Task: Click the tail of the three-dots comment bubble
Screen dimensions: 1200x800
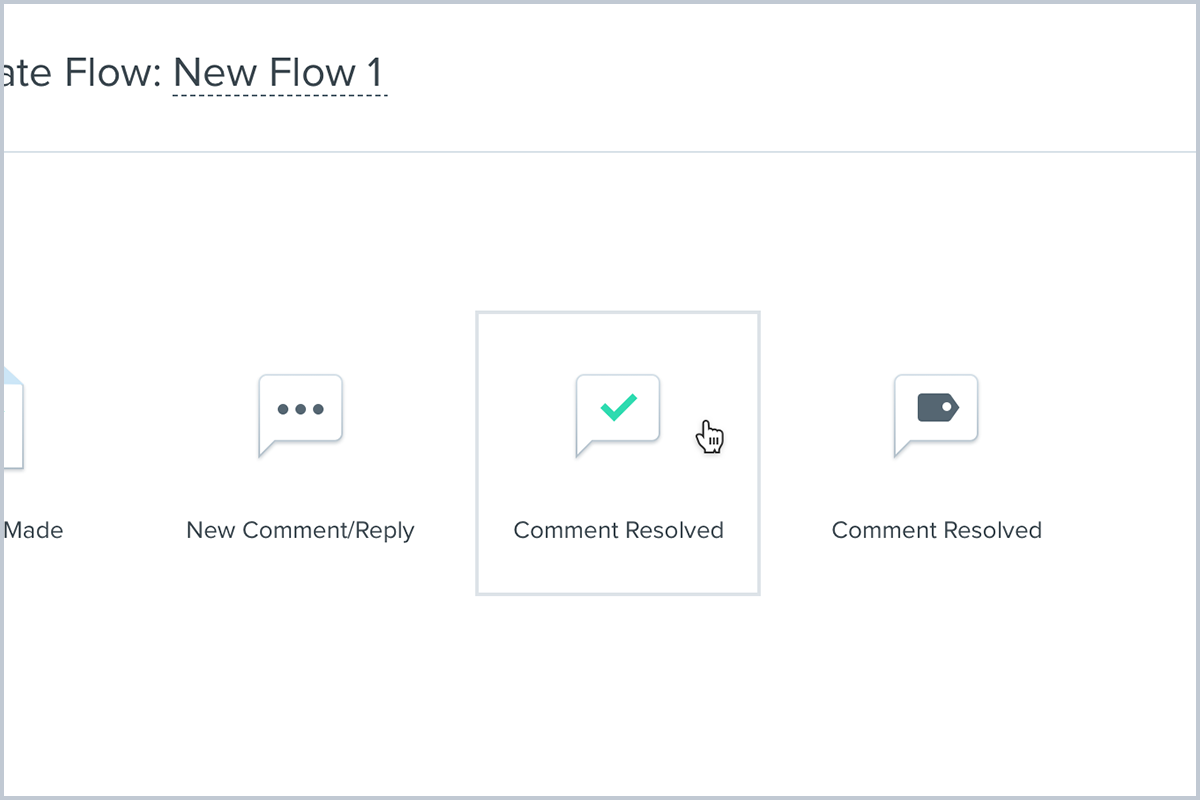Action: coord(263,449)
